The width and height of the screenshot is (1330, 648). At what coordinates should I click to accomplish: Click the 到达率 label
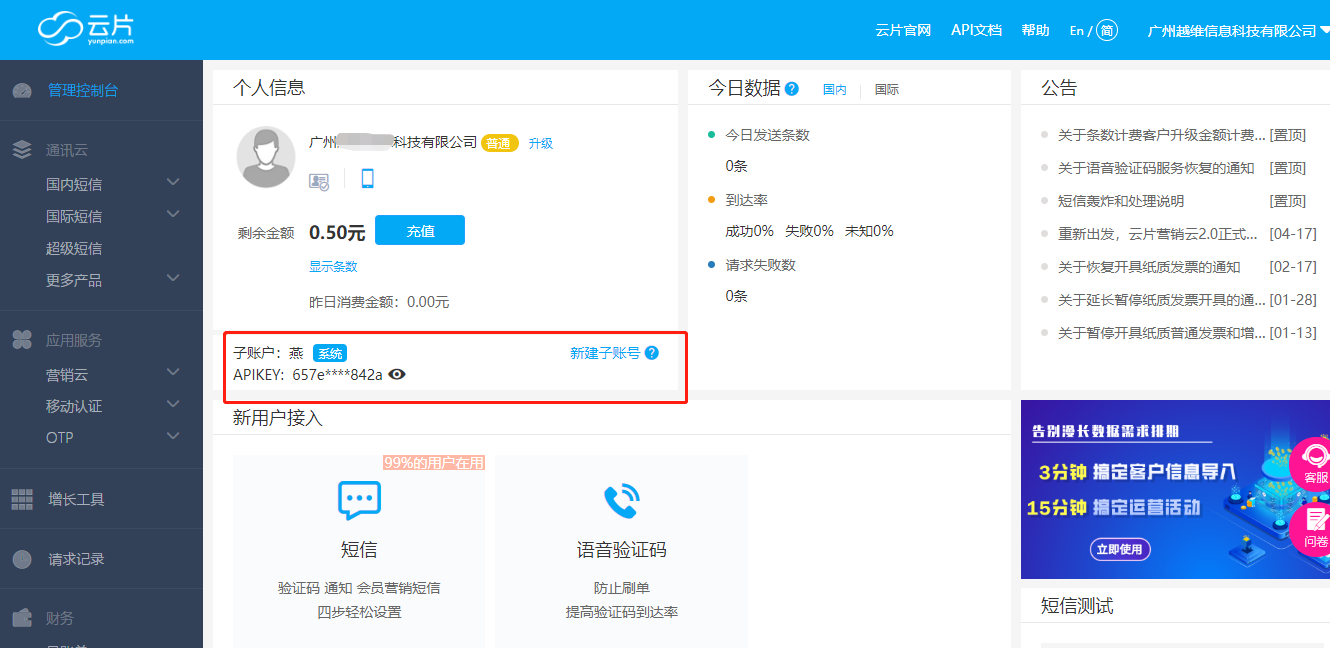click(x=746, y=200)
